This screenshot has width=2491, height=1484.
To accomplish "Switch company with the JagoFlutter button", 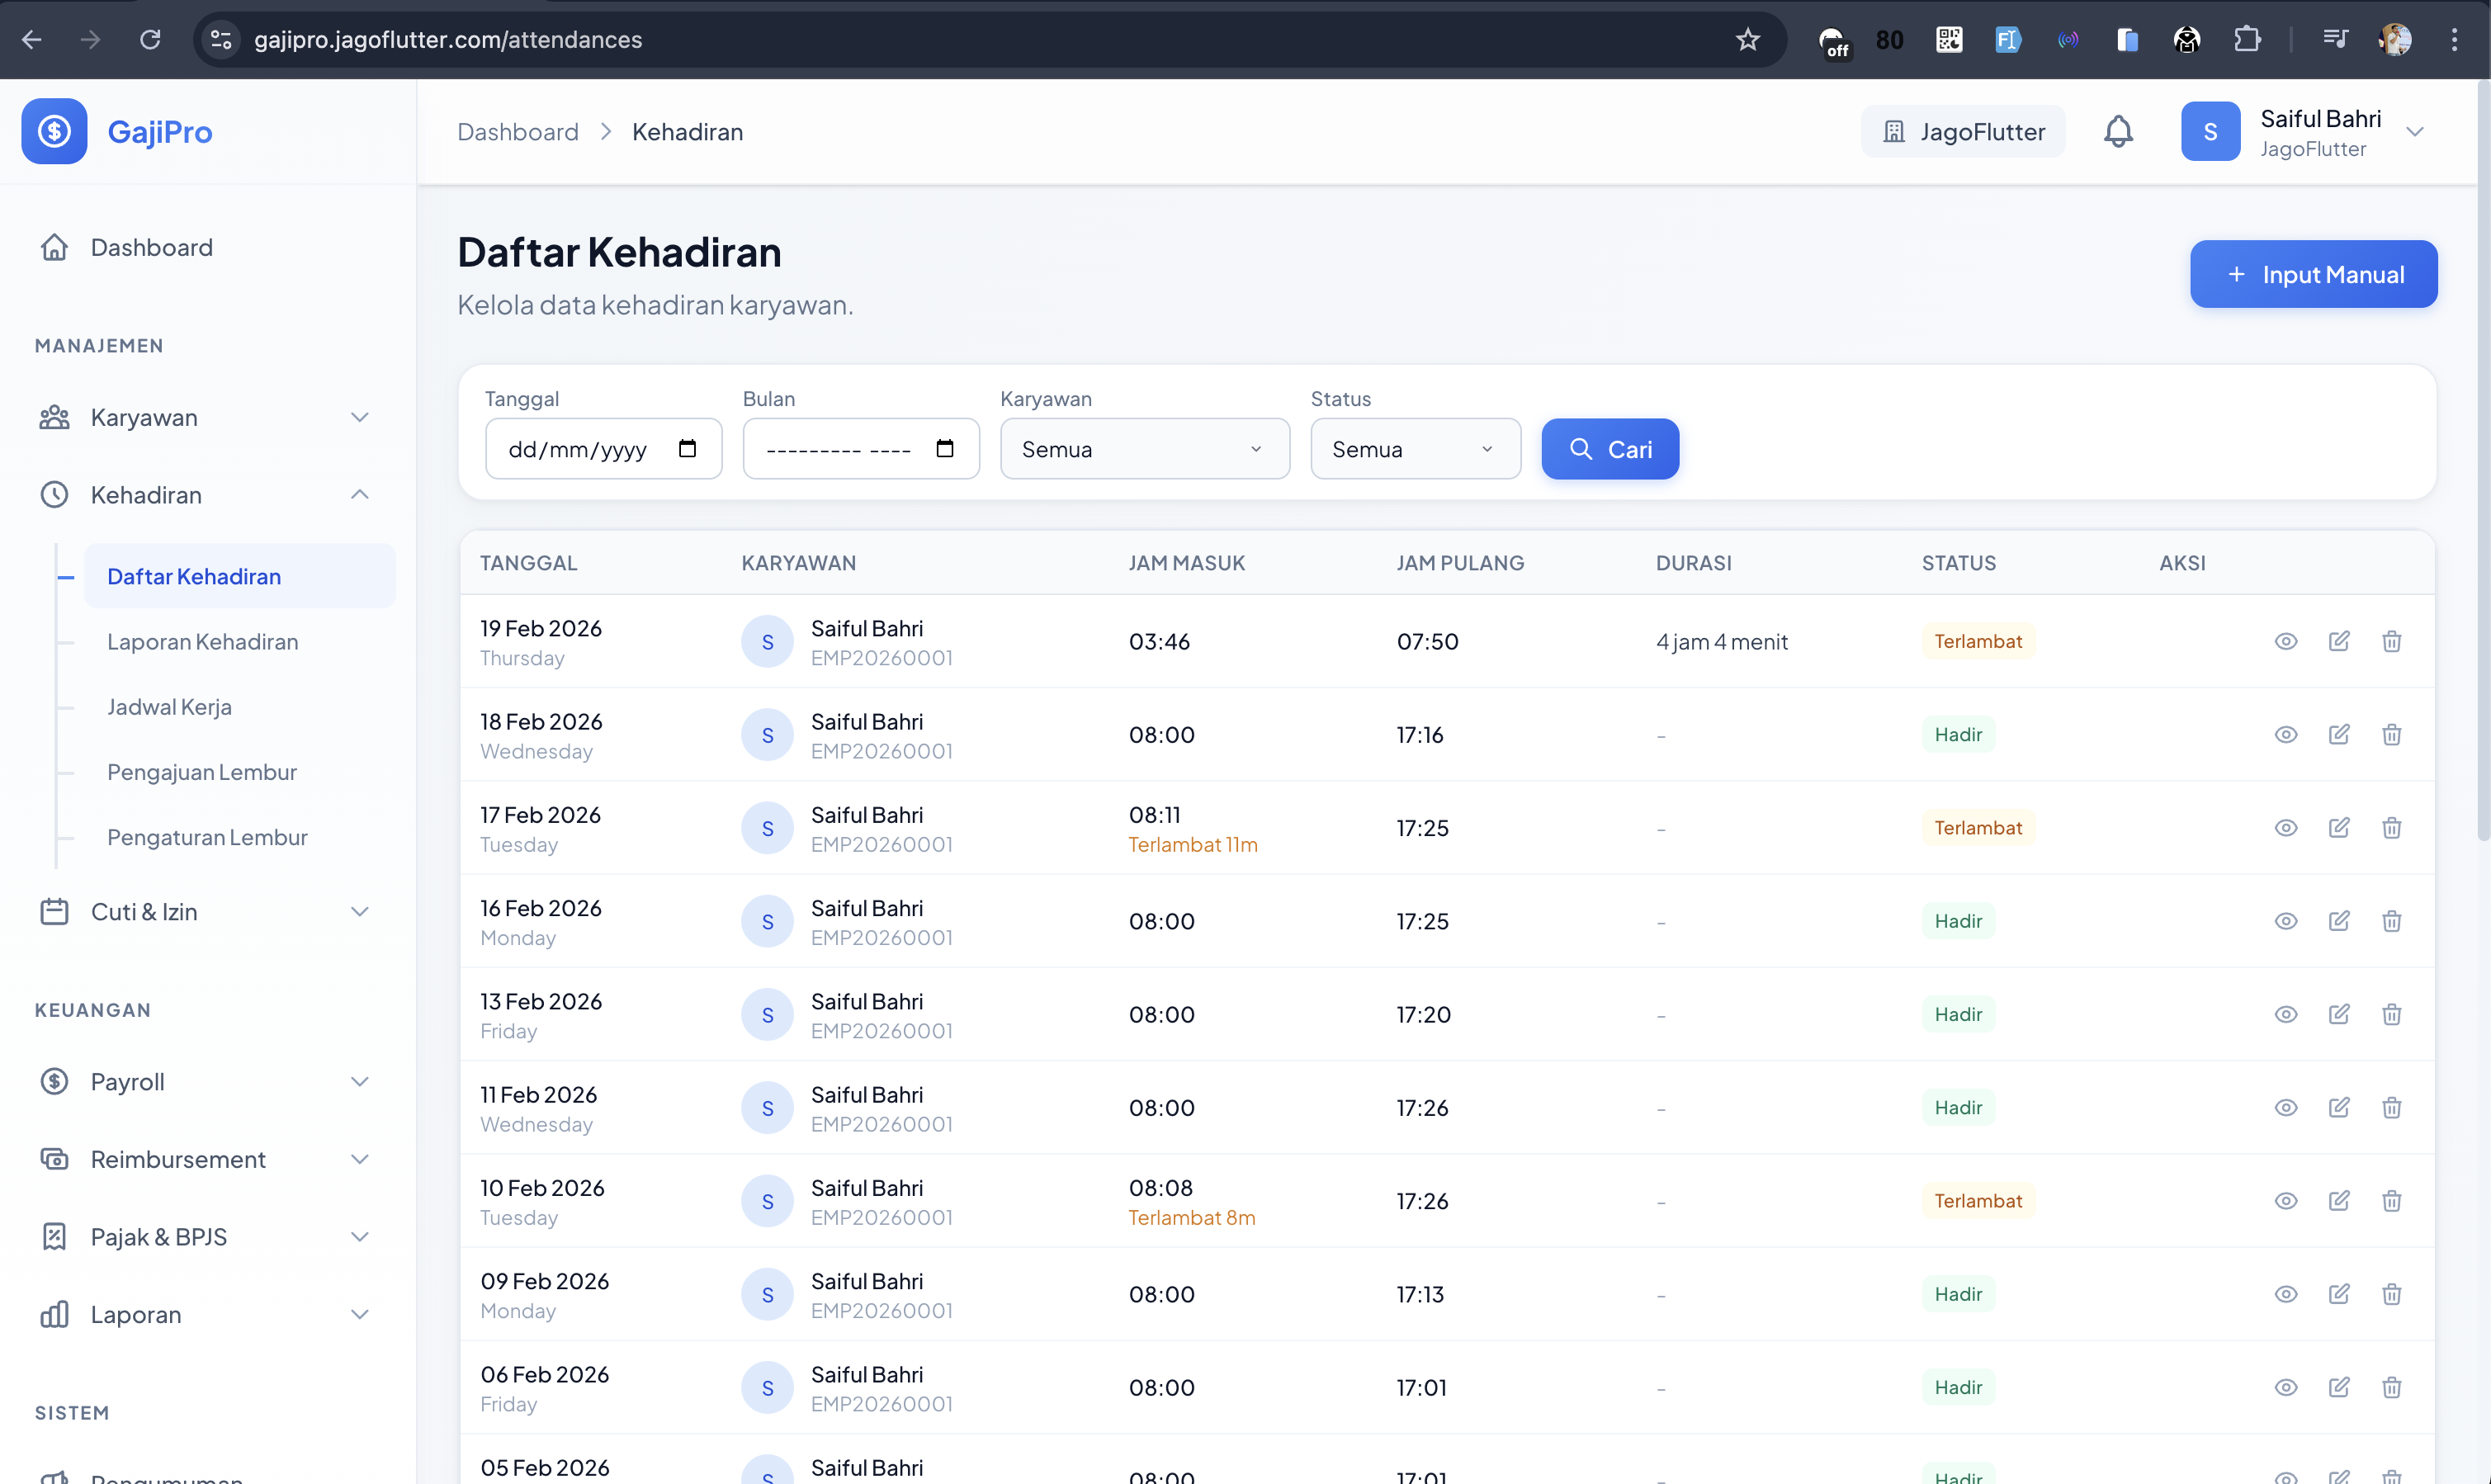I will 1963,132.
